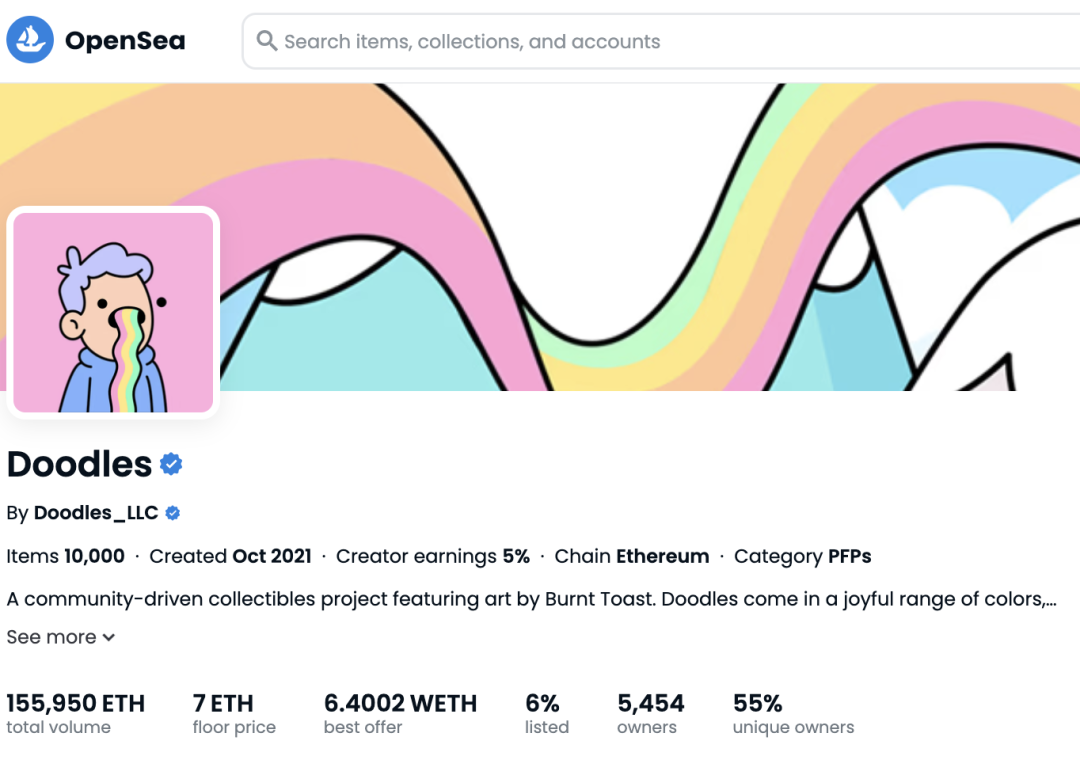Viewport: 1080px width, 771px height.
Task: Click the 155,950 ETH total volume stat
Action: [x=75, y=704]
